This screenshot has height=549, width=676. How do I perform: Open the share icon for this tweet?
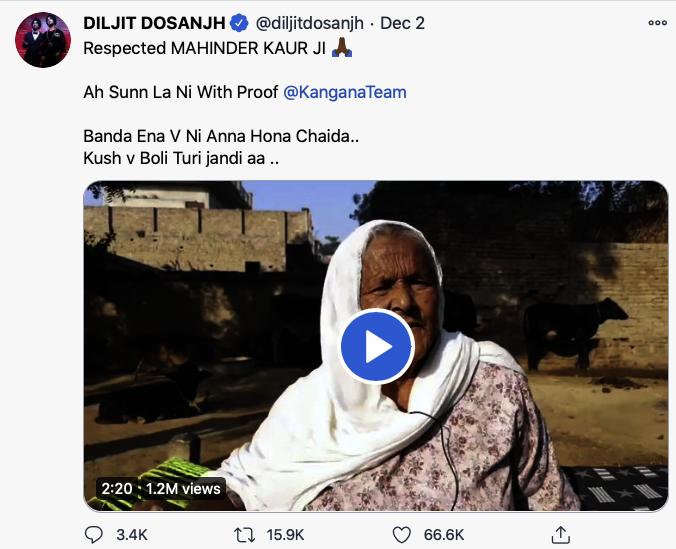pos(561,534)
